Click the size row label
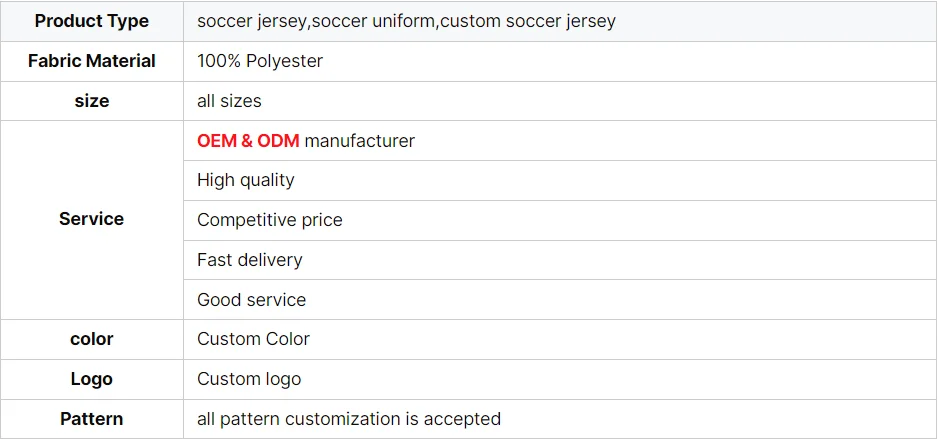This screenshot has height=439, width=938. coord(91,101)
